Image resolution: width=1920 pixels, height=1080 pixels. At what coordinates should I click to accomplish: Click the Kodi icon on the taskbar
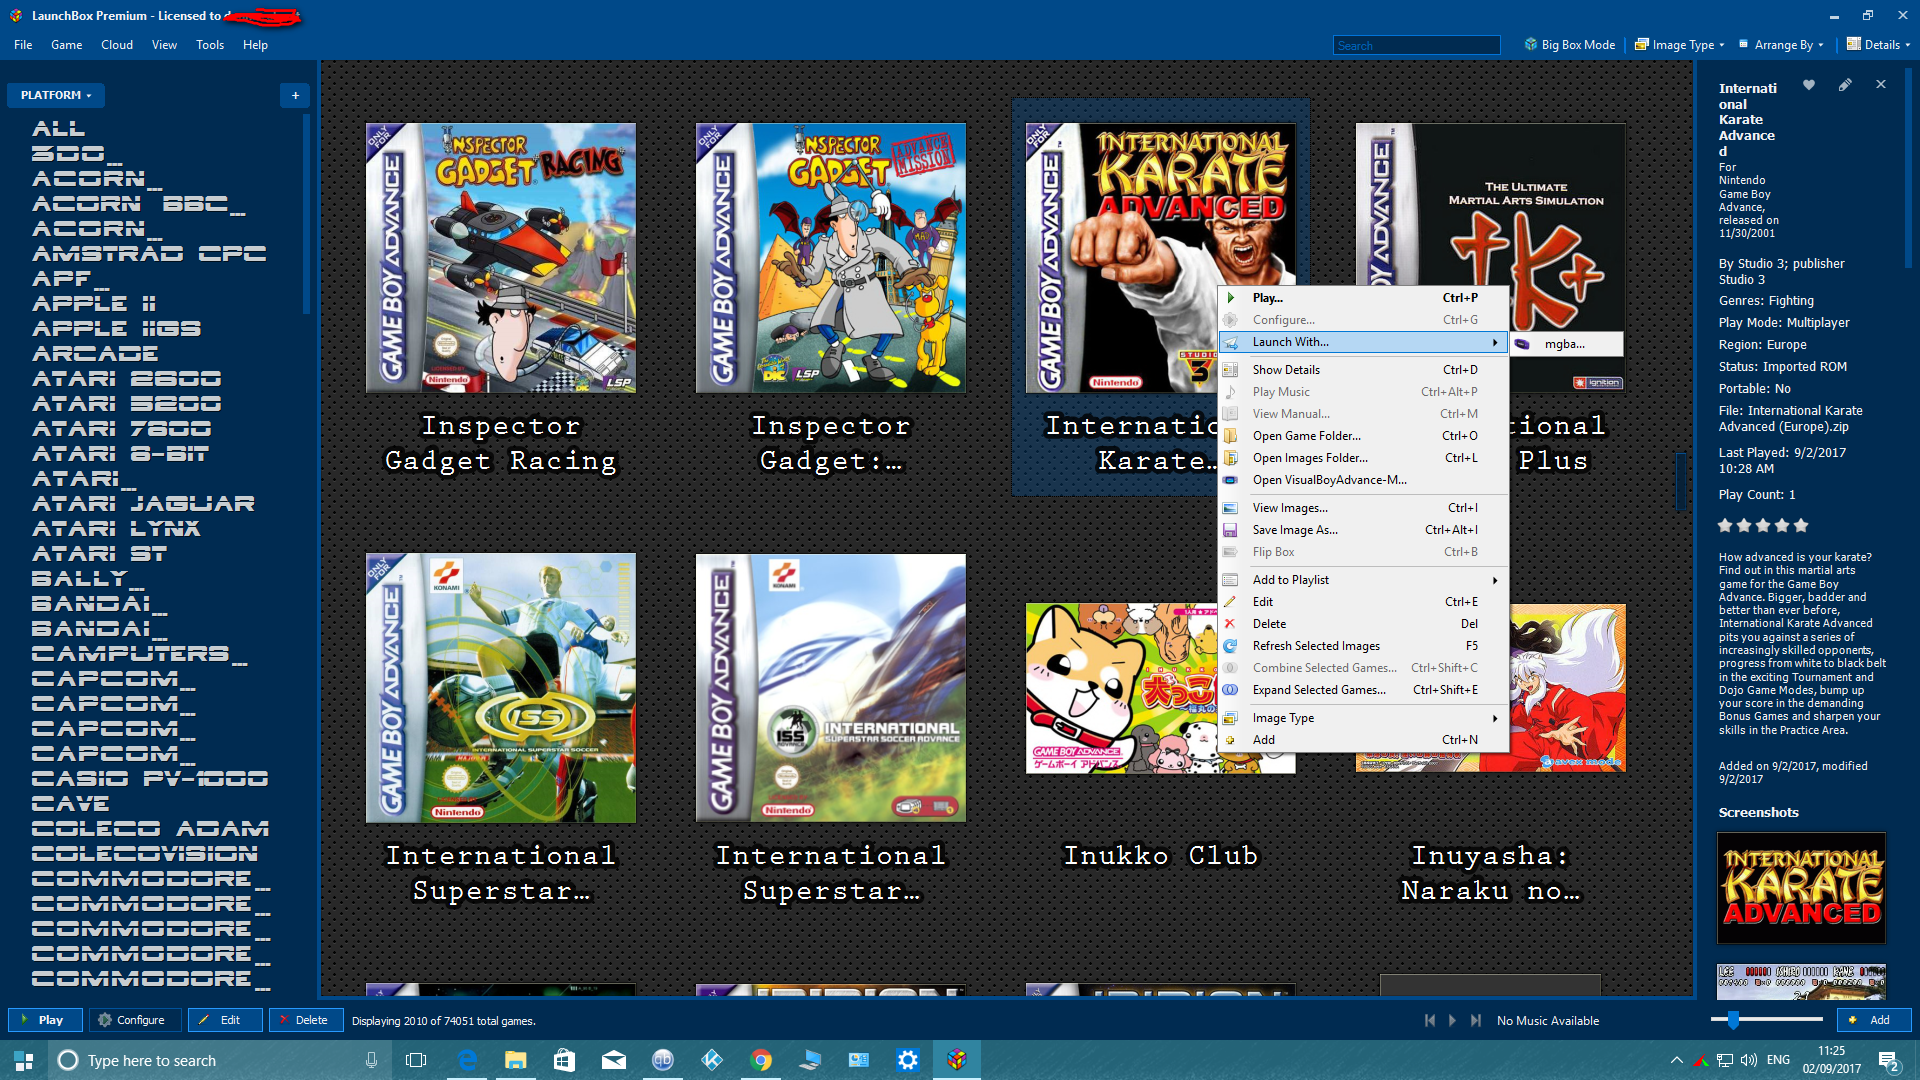tap(712, 1060)
